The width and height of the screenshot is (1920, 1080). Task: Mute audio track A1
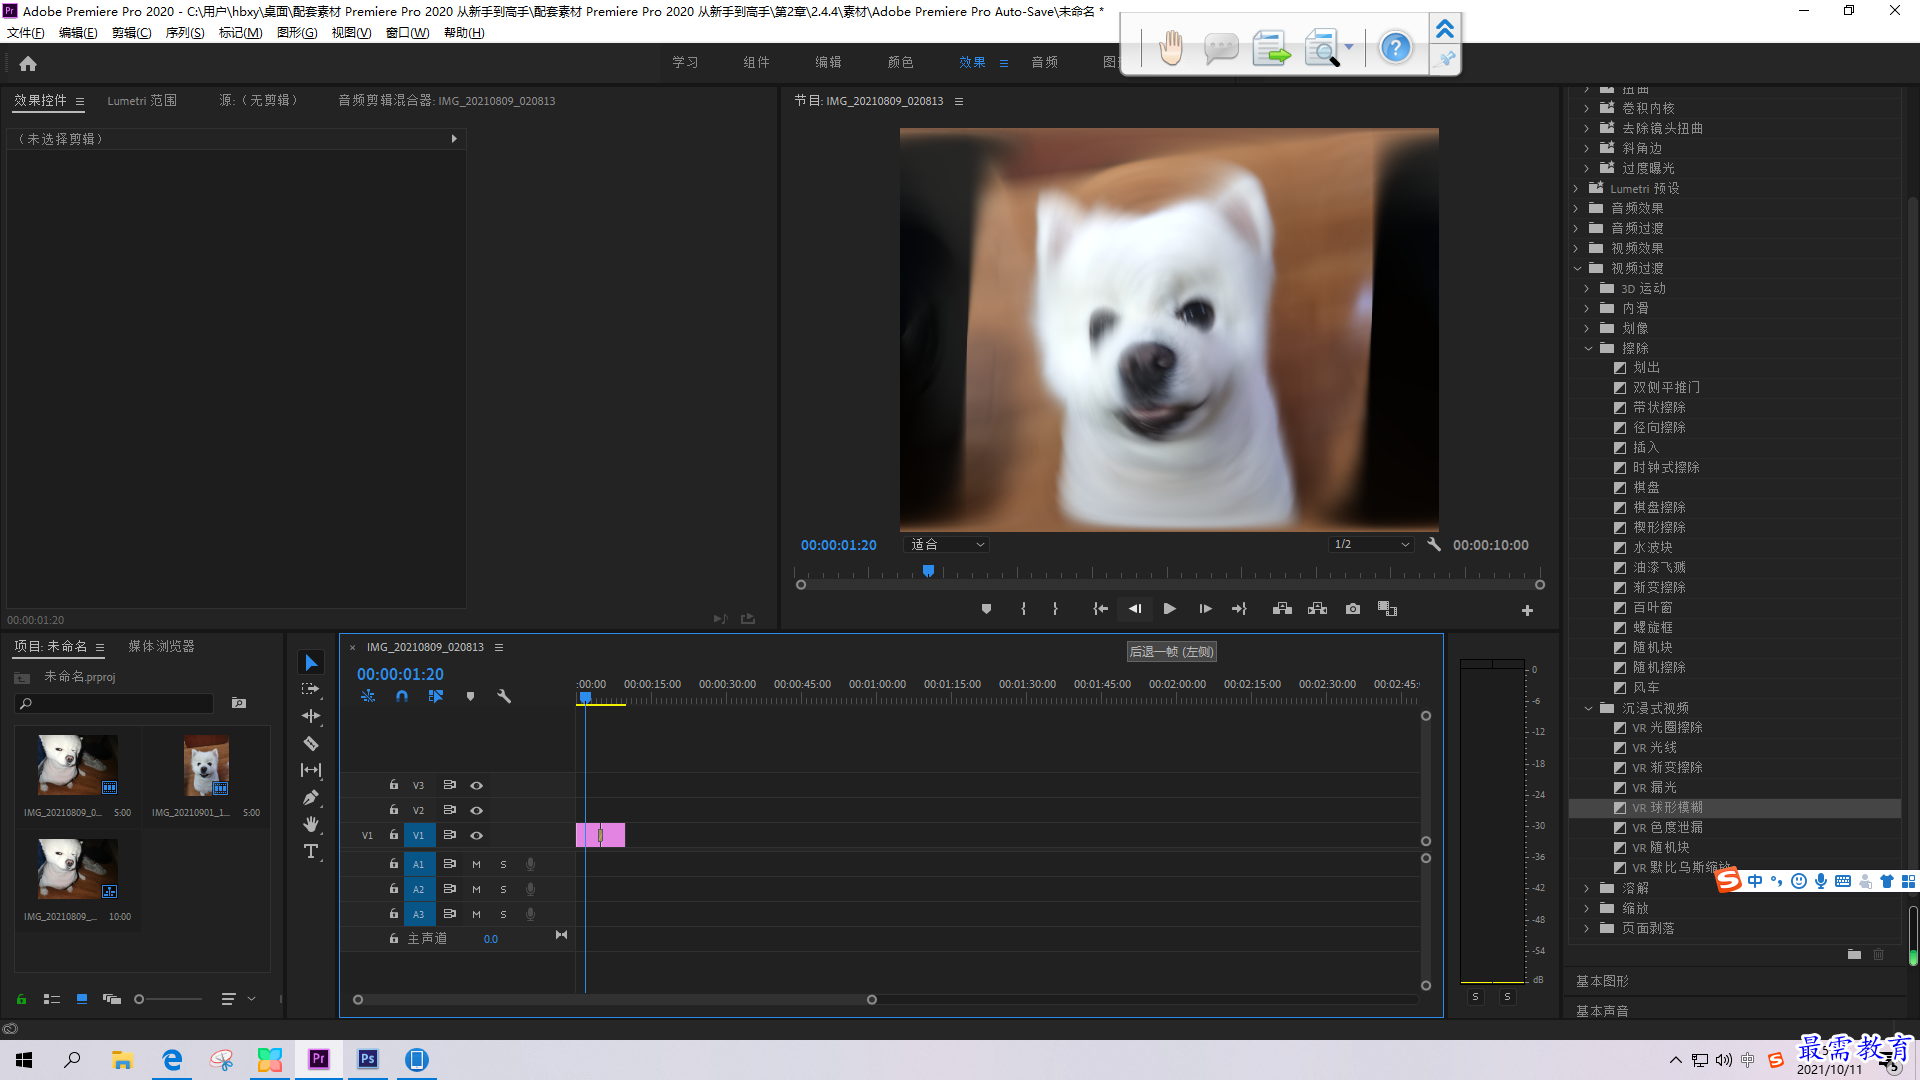[476, 864]
